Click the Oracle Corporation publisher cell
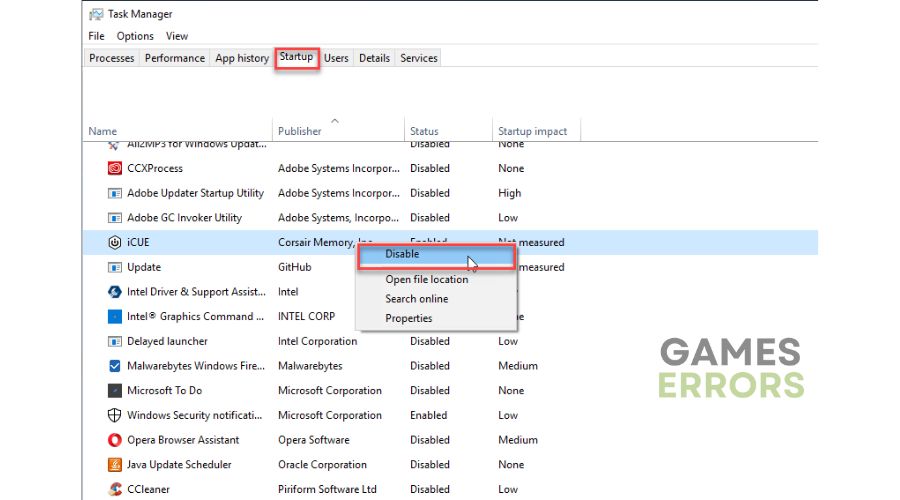The image size is (900, 500). click(322, 464)
